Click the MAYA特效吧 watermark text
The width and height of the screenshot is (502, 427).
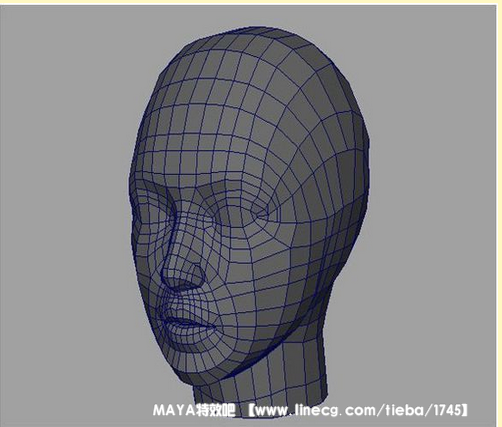(194, 410)
